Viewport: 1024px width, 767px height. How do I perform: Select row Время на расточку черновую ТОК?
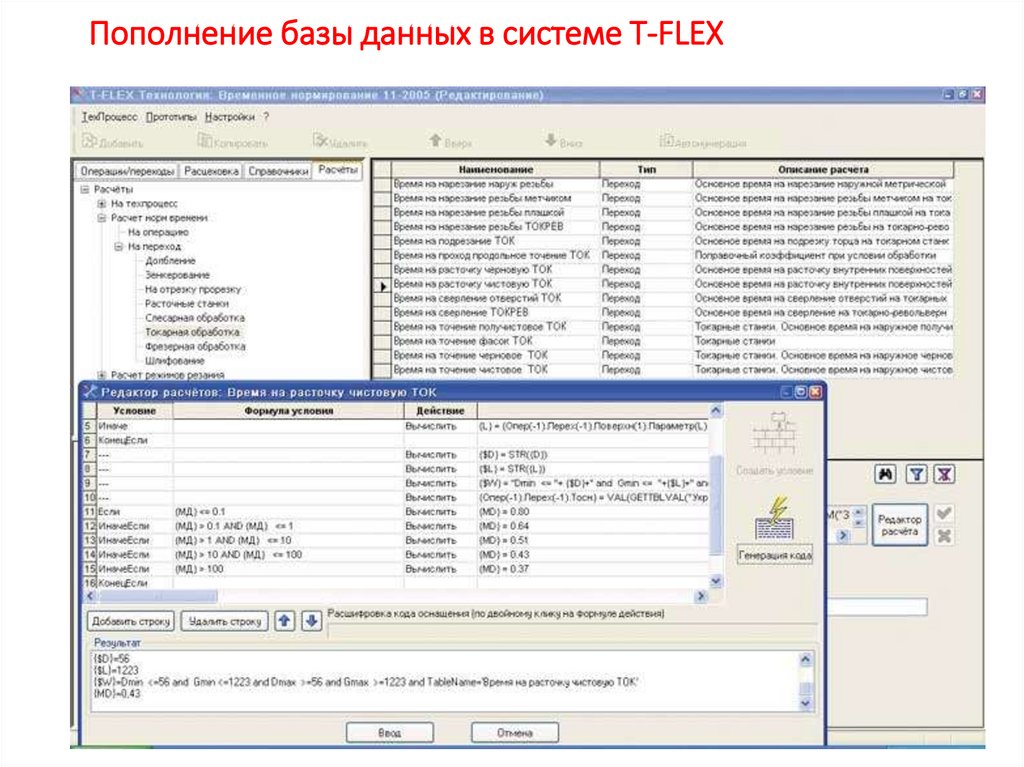672,270
